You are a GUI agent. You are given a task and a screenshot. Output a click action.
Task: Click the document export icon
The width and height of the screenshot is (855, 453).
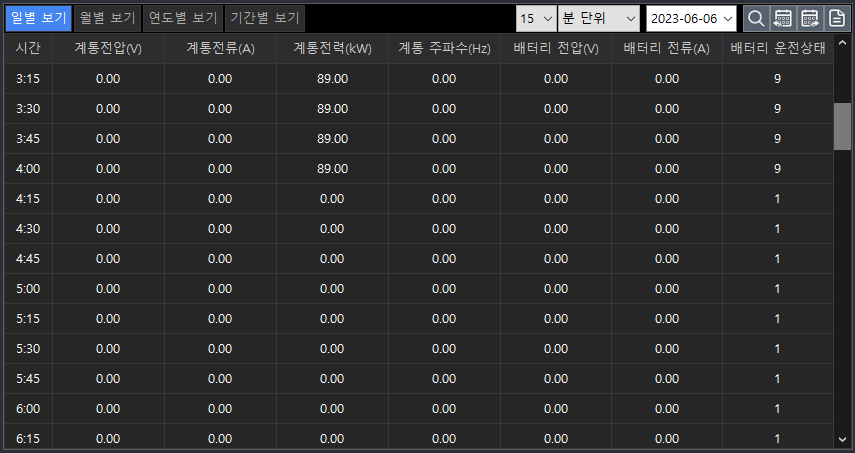pos(836,19)
